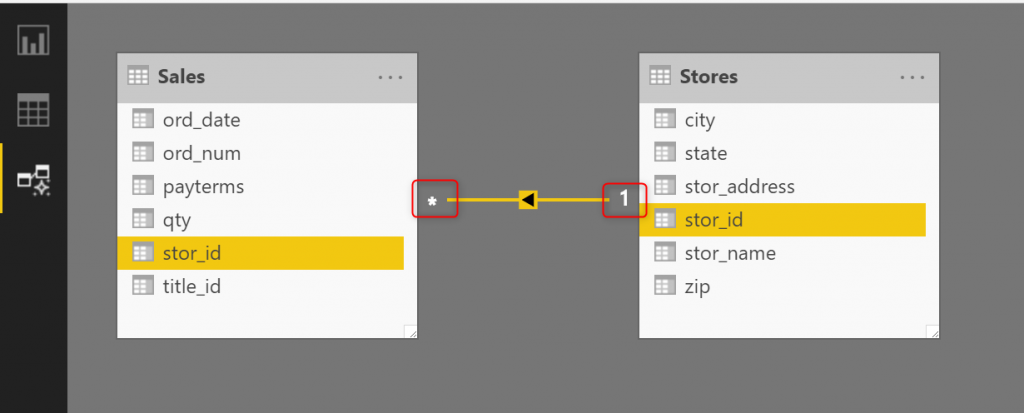The width and height of the screenshot is (1024, 413).
Task: Open Sales table more options ellipsis
Action: (x=391, y=77)
